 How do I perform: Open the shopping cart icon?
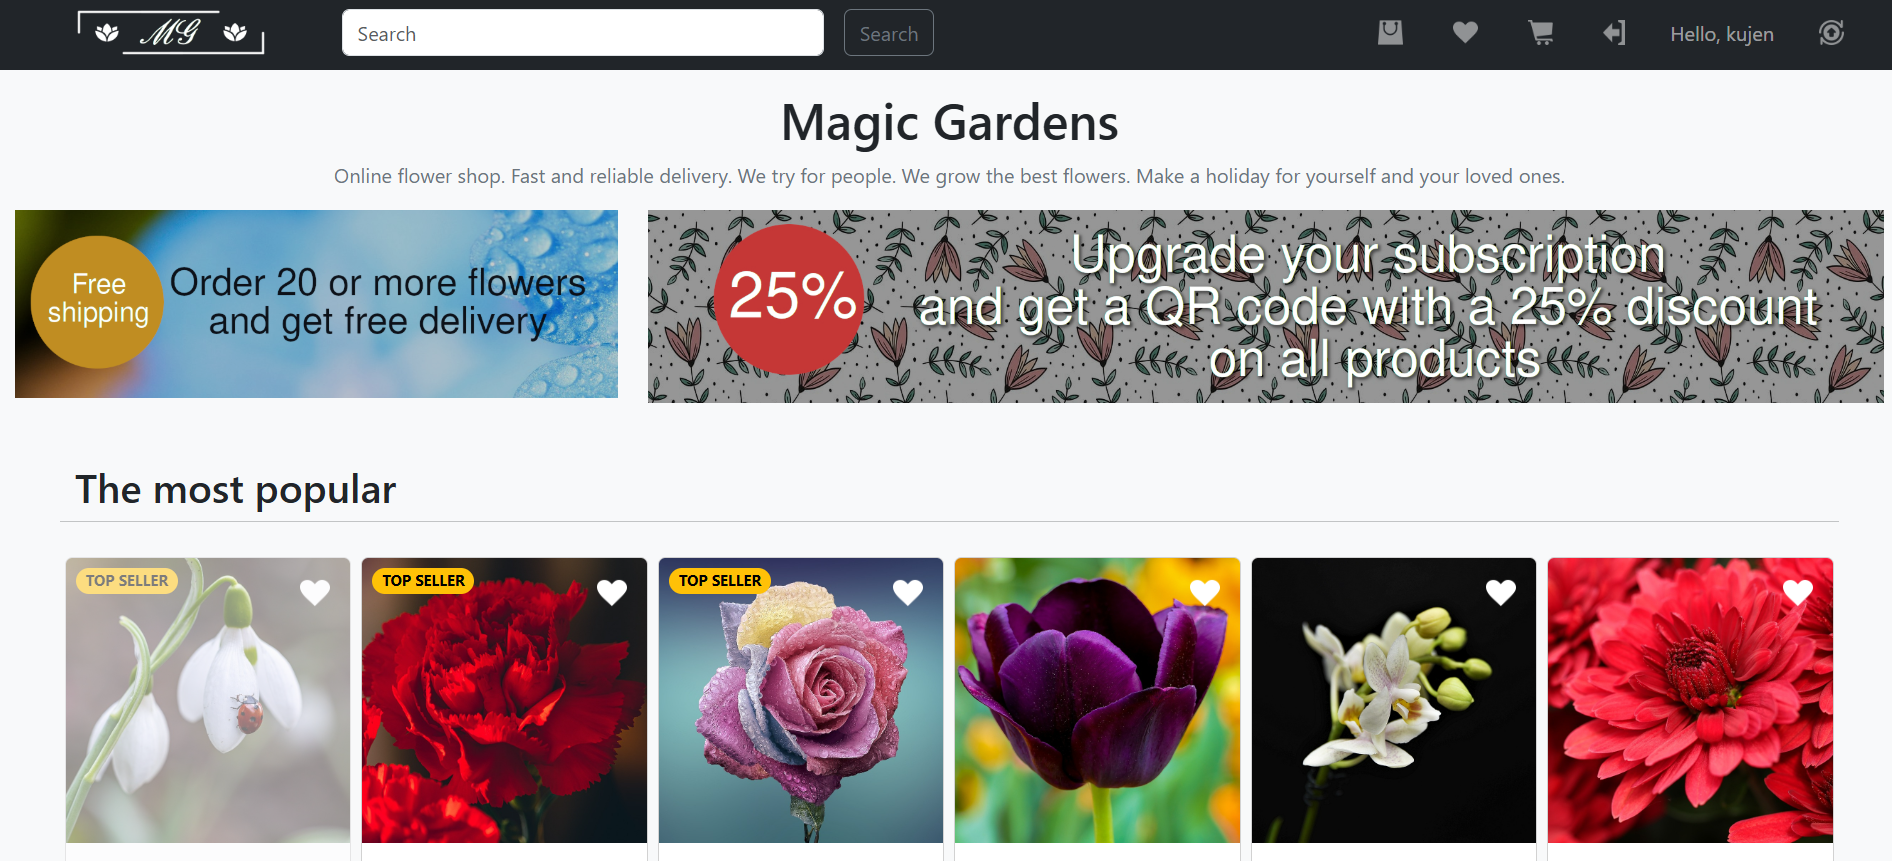[1541, 33]
